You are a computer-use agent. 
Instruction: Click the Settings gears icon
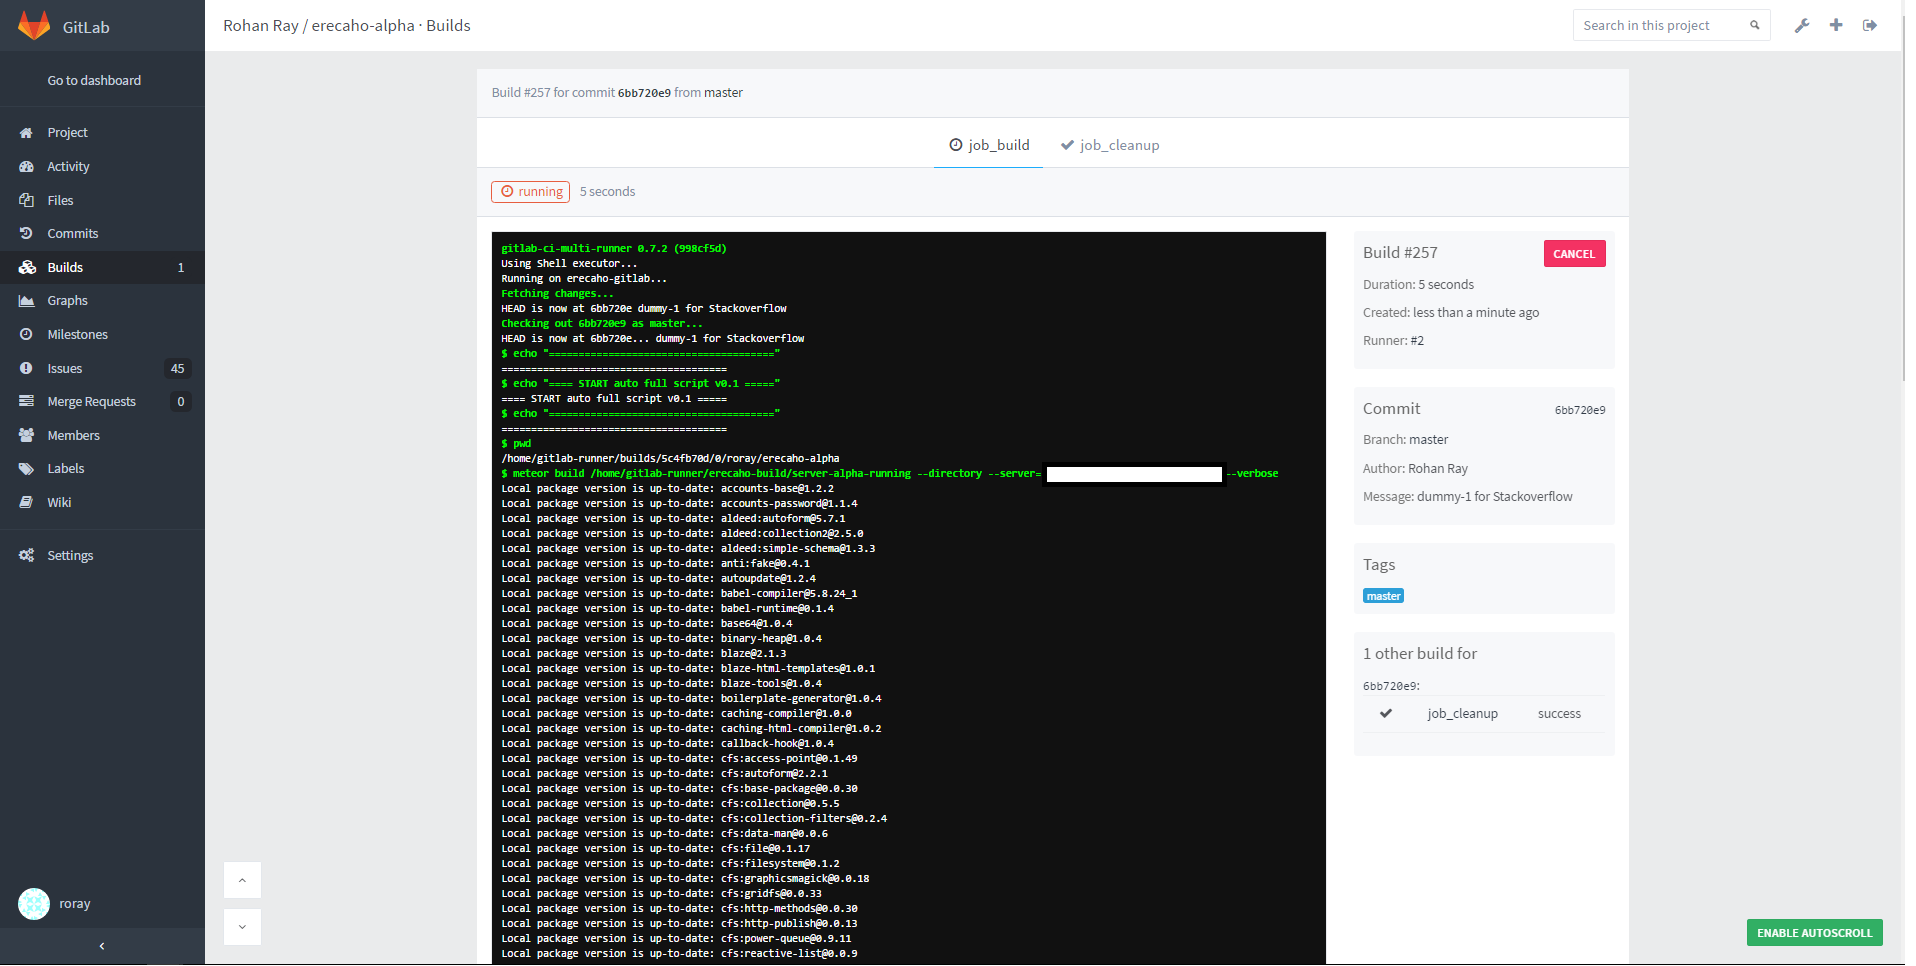(x=26, y=555)
